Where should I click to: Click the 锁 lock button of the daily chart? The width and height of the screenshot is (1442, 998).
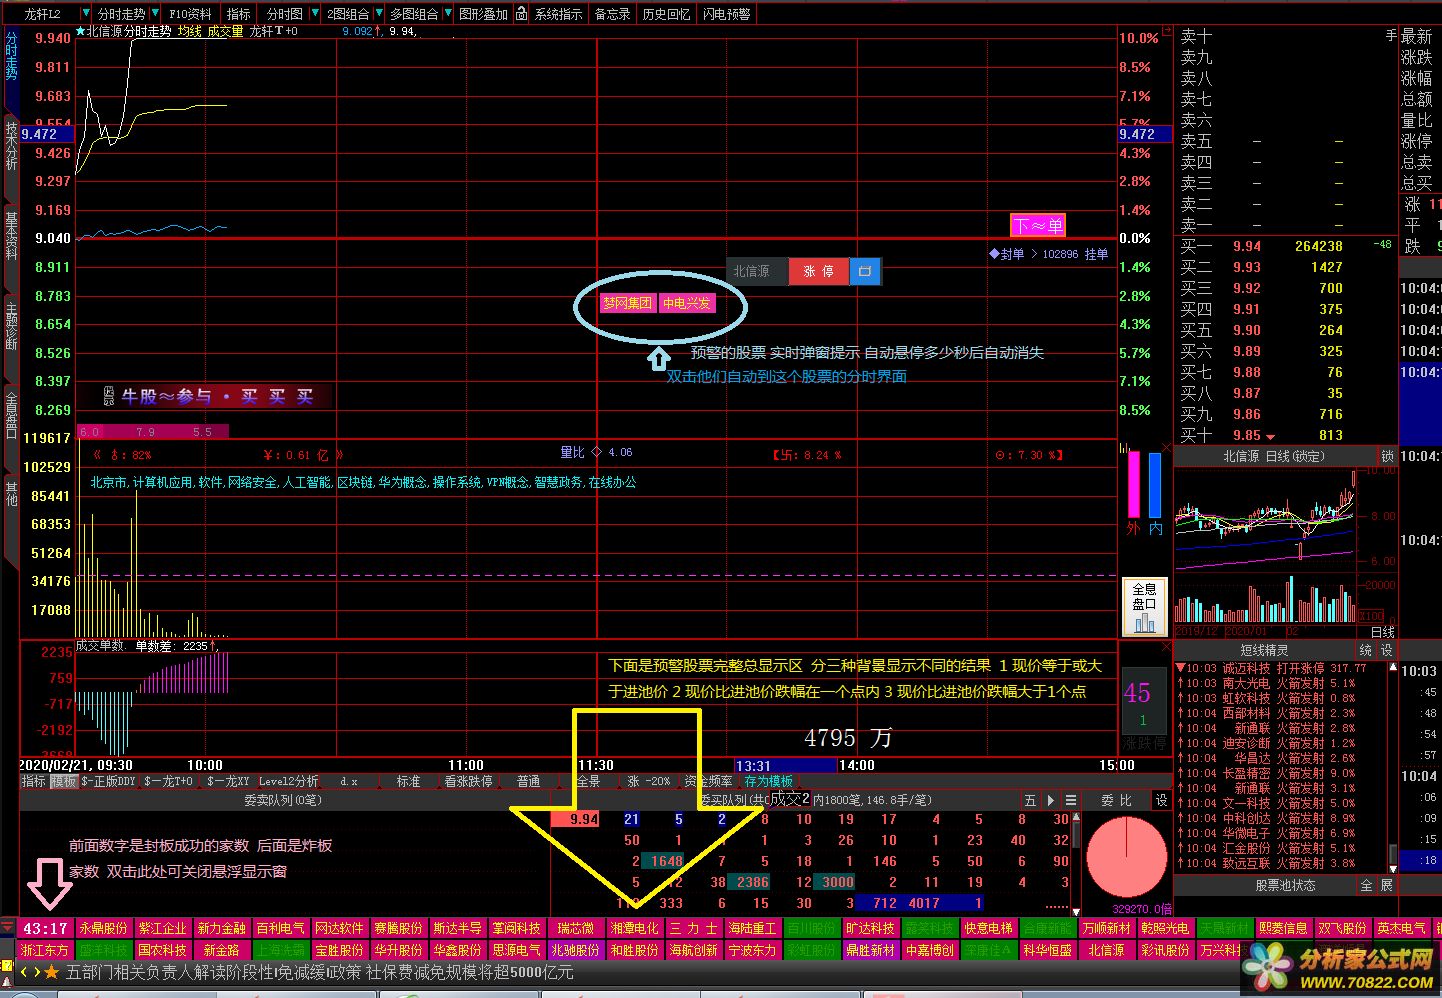tap(1387, 456)
